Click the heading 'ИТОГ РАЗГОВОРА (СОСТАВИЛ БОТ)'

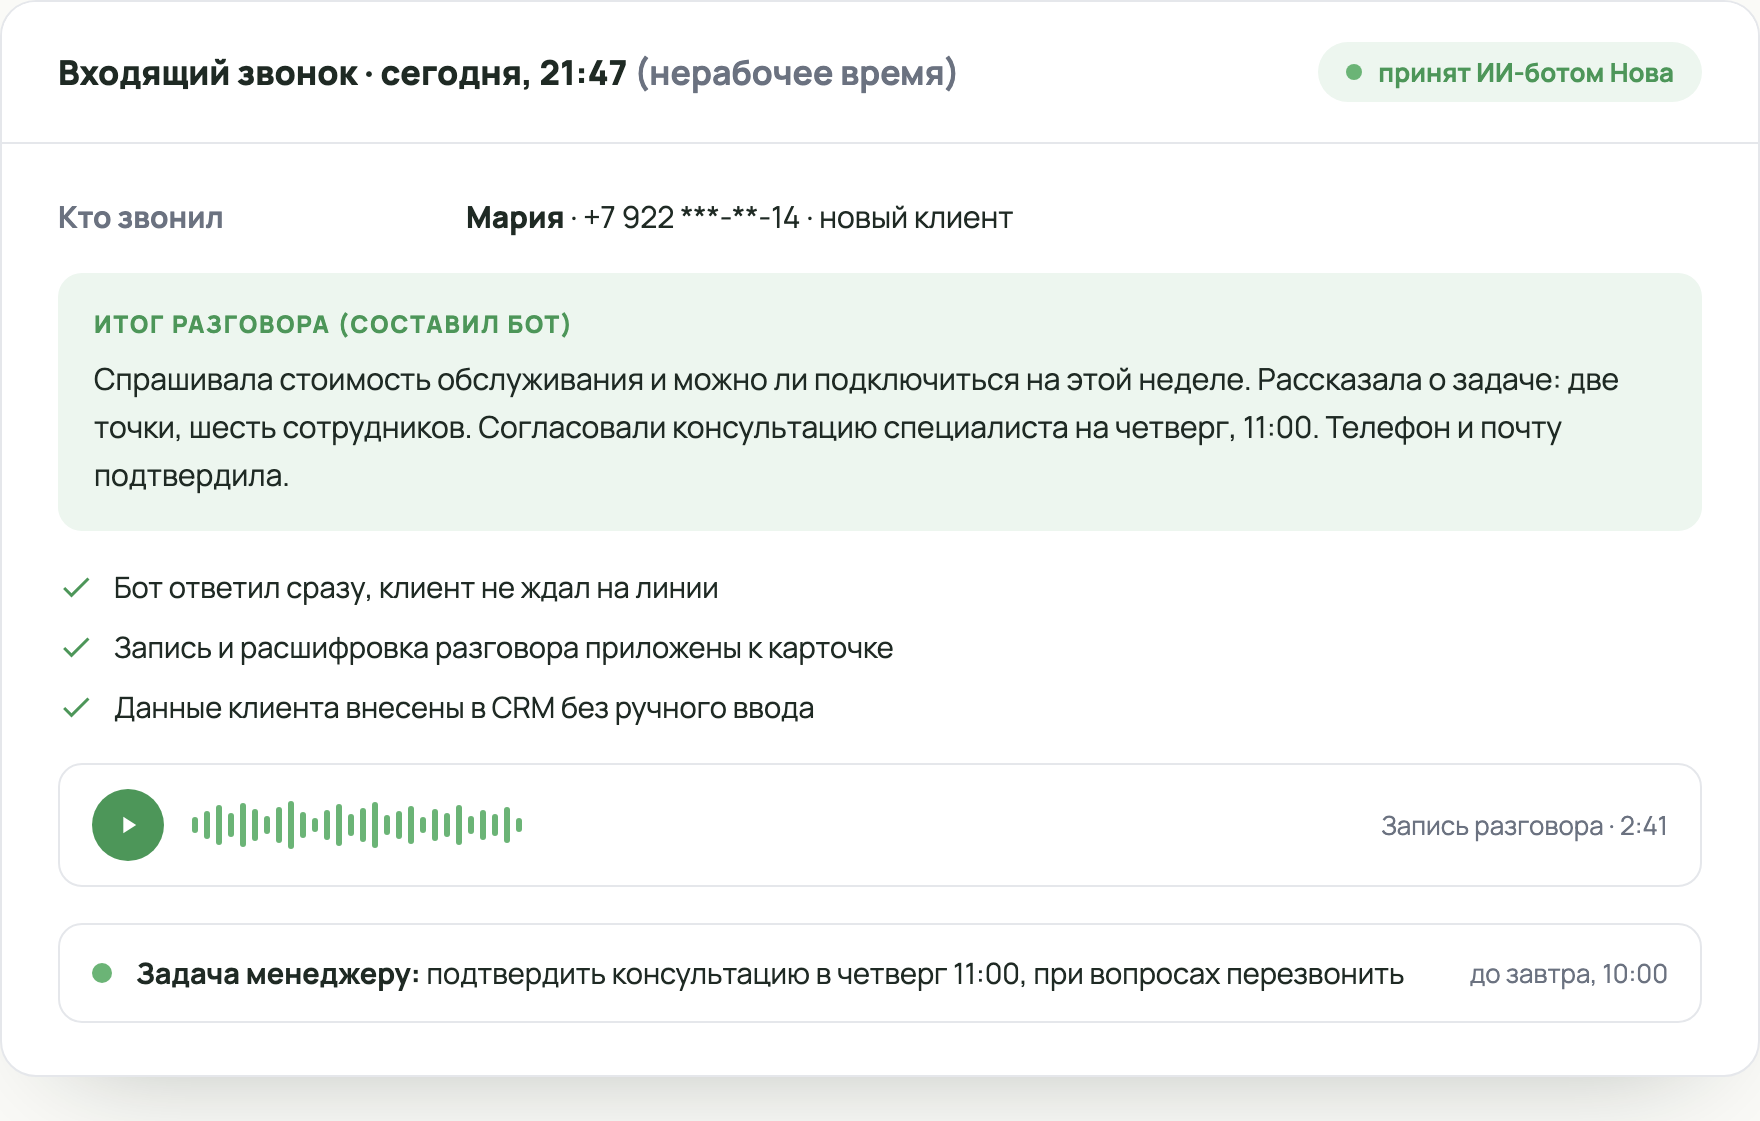click(332, 324)
